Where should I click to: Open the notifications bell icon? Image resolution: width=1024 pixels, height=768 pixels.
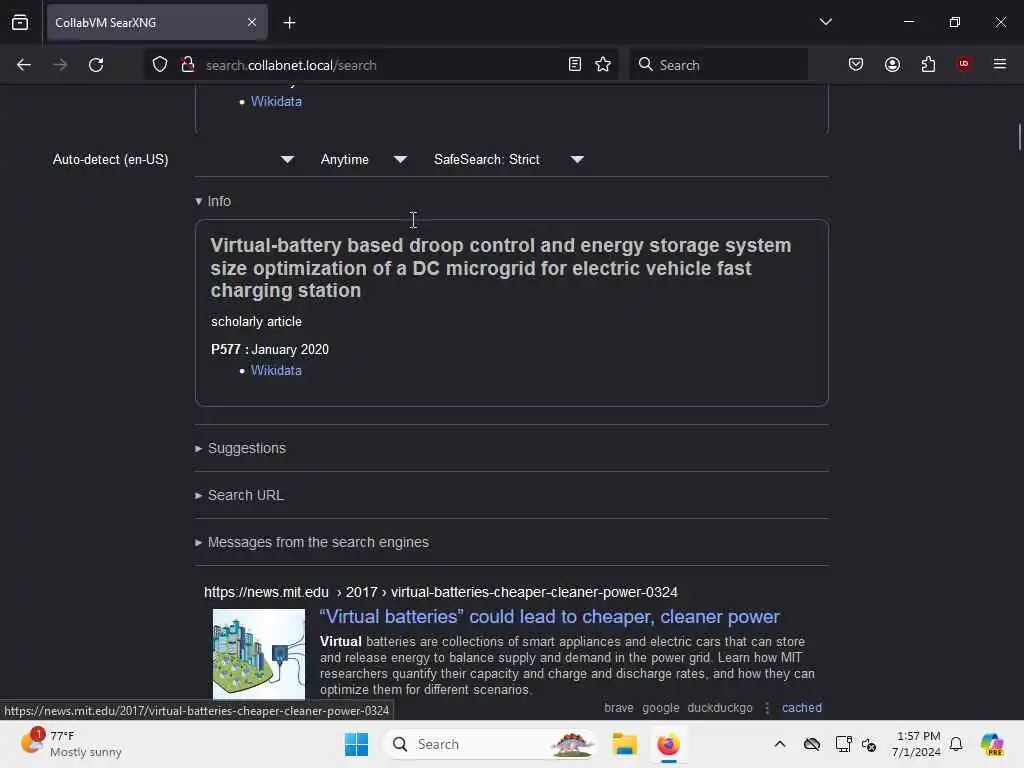tap(956, 744)
